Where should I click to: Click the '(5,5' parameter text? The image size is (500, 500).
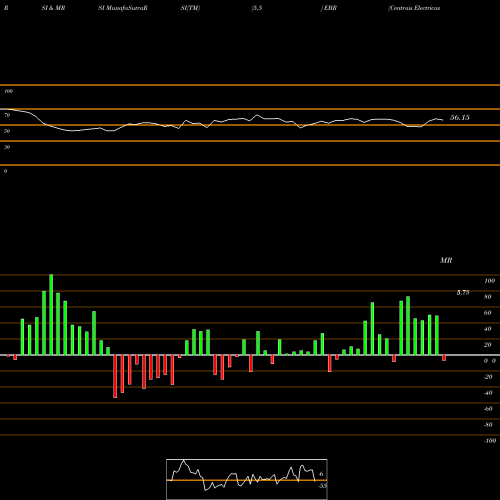point(257,8)
